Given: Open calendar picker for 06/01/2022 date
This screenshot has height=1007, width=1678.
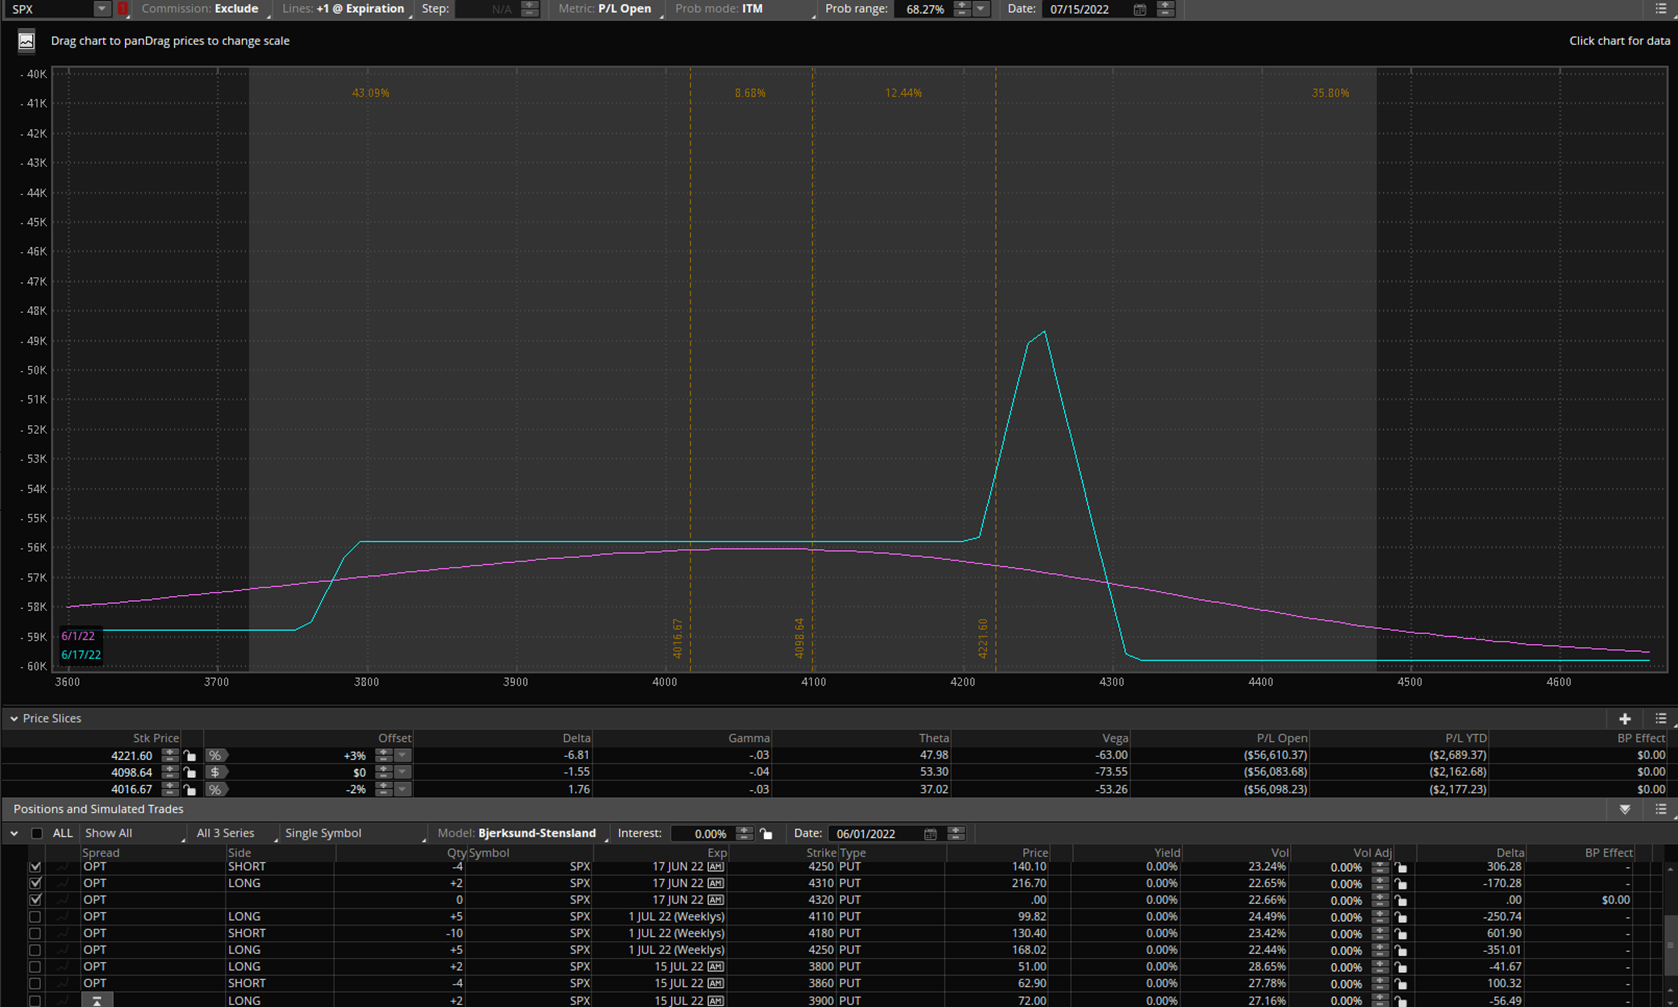Looking at the screenshot, I should point(930,834).
